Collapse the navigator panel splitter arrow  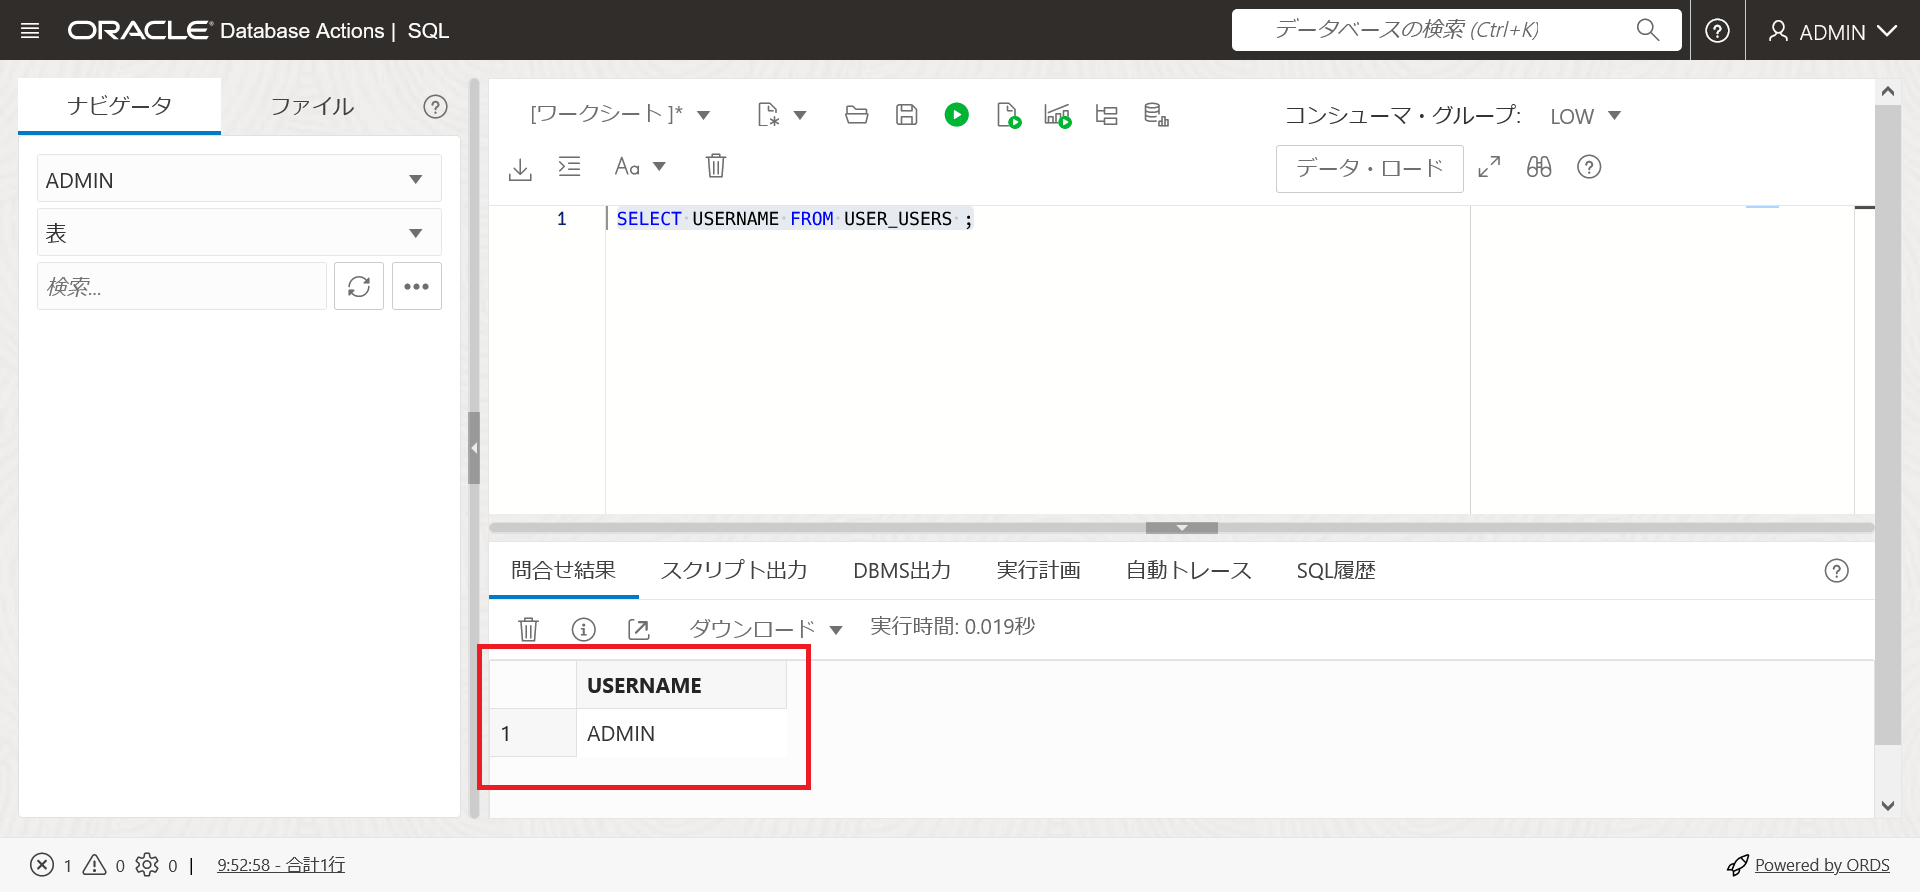click(474, 448)
